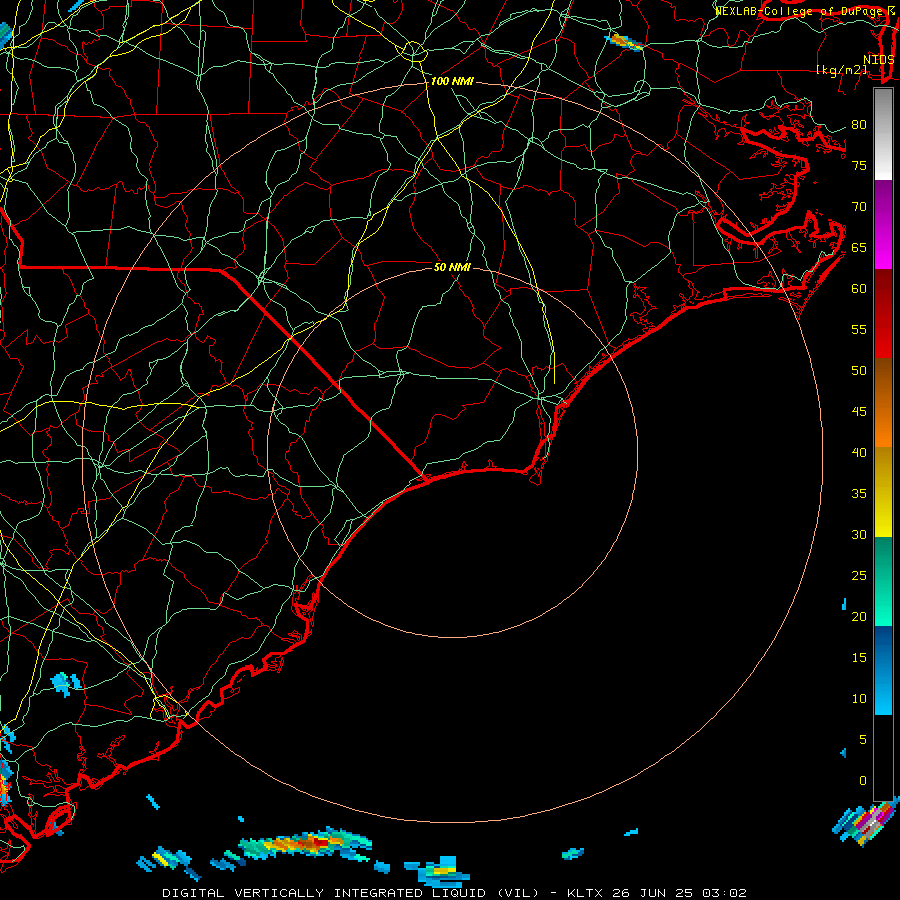Image resolution: width=900 pixels, height=900 pixels.
Task: Pick the red segment of the color bar
Action: pyautogui.click(x=883, y=314)
